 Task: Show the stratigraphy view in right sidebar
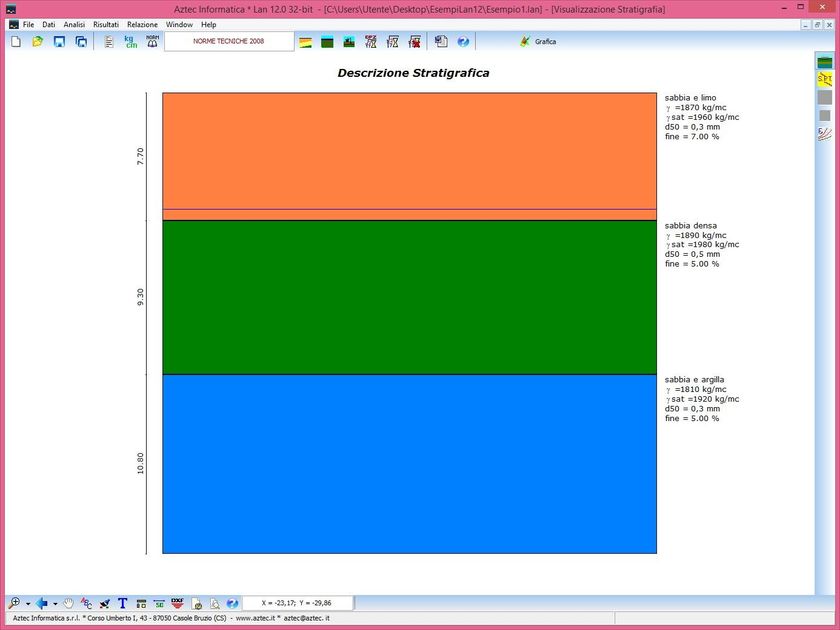pos(825,61)
